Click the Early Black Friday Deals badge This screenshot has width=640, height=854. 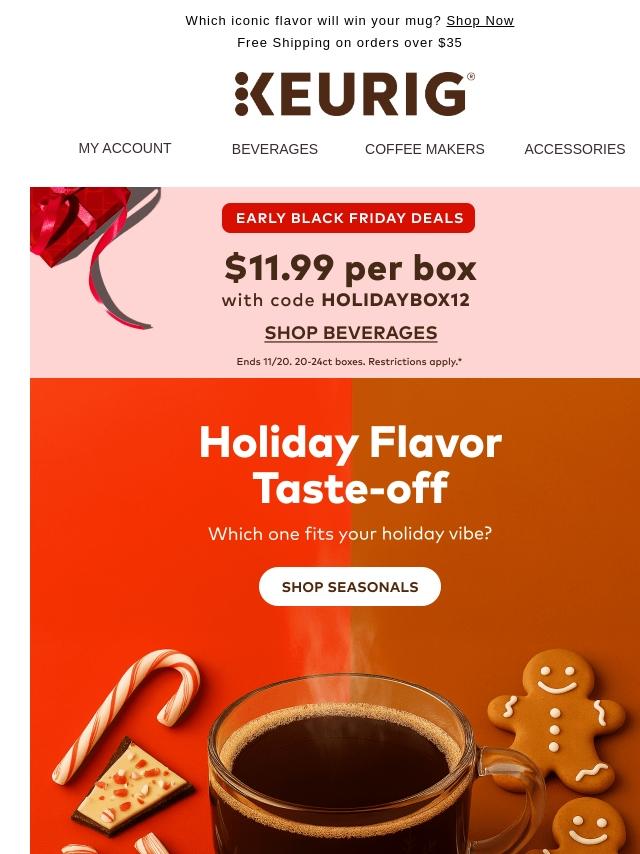tap(349, 218)
